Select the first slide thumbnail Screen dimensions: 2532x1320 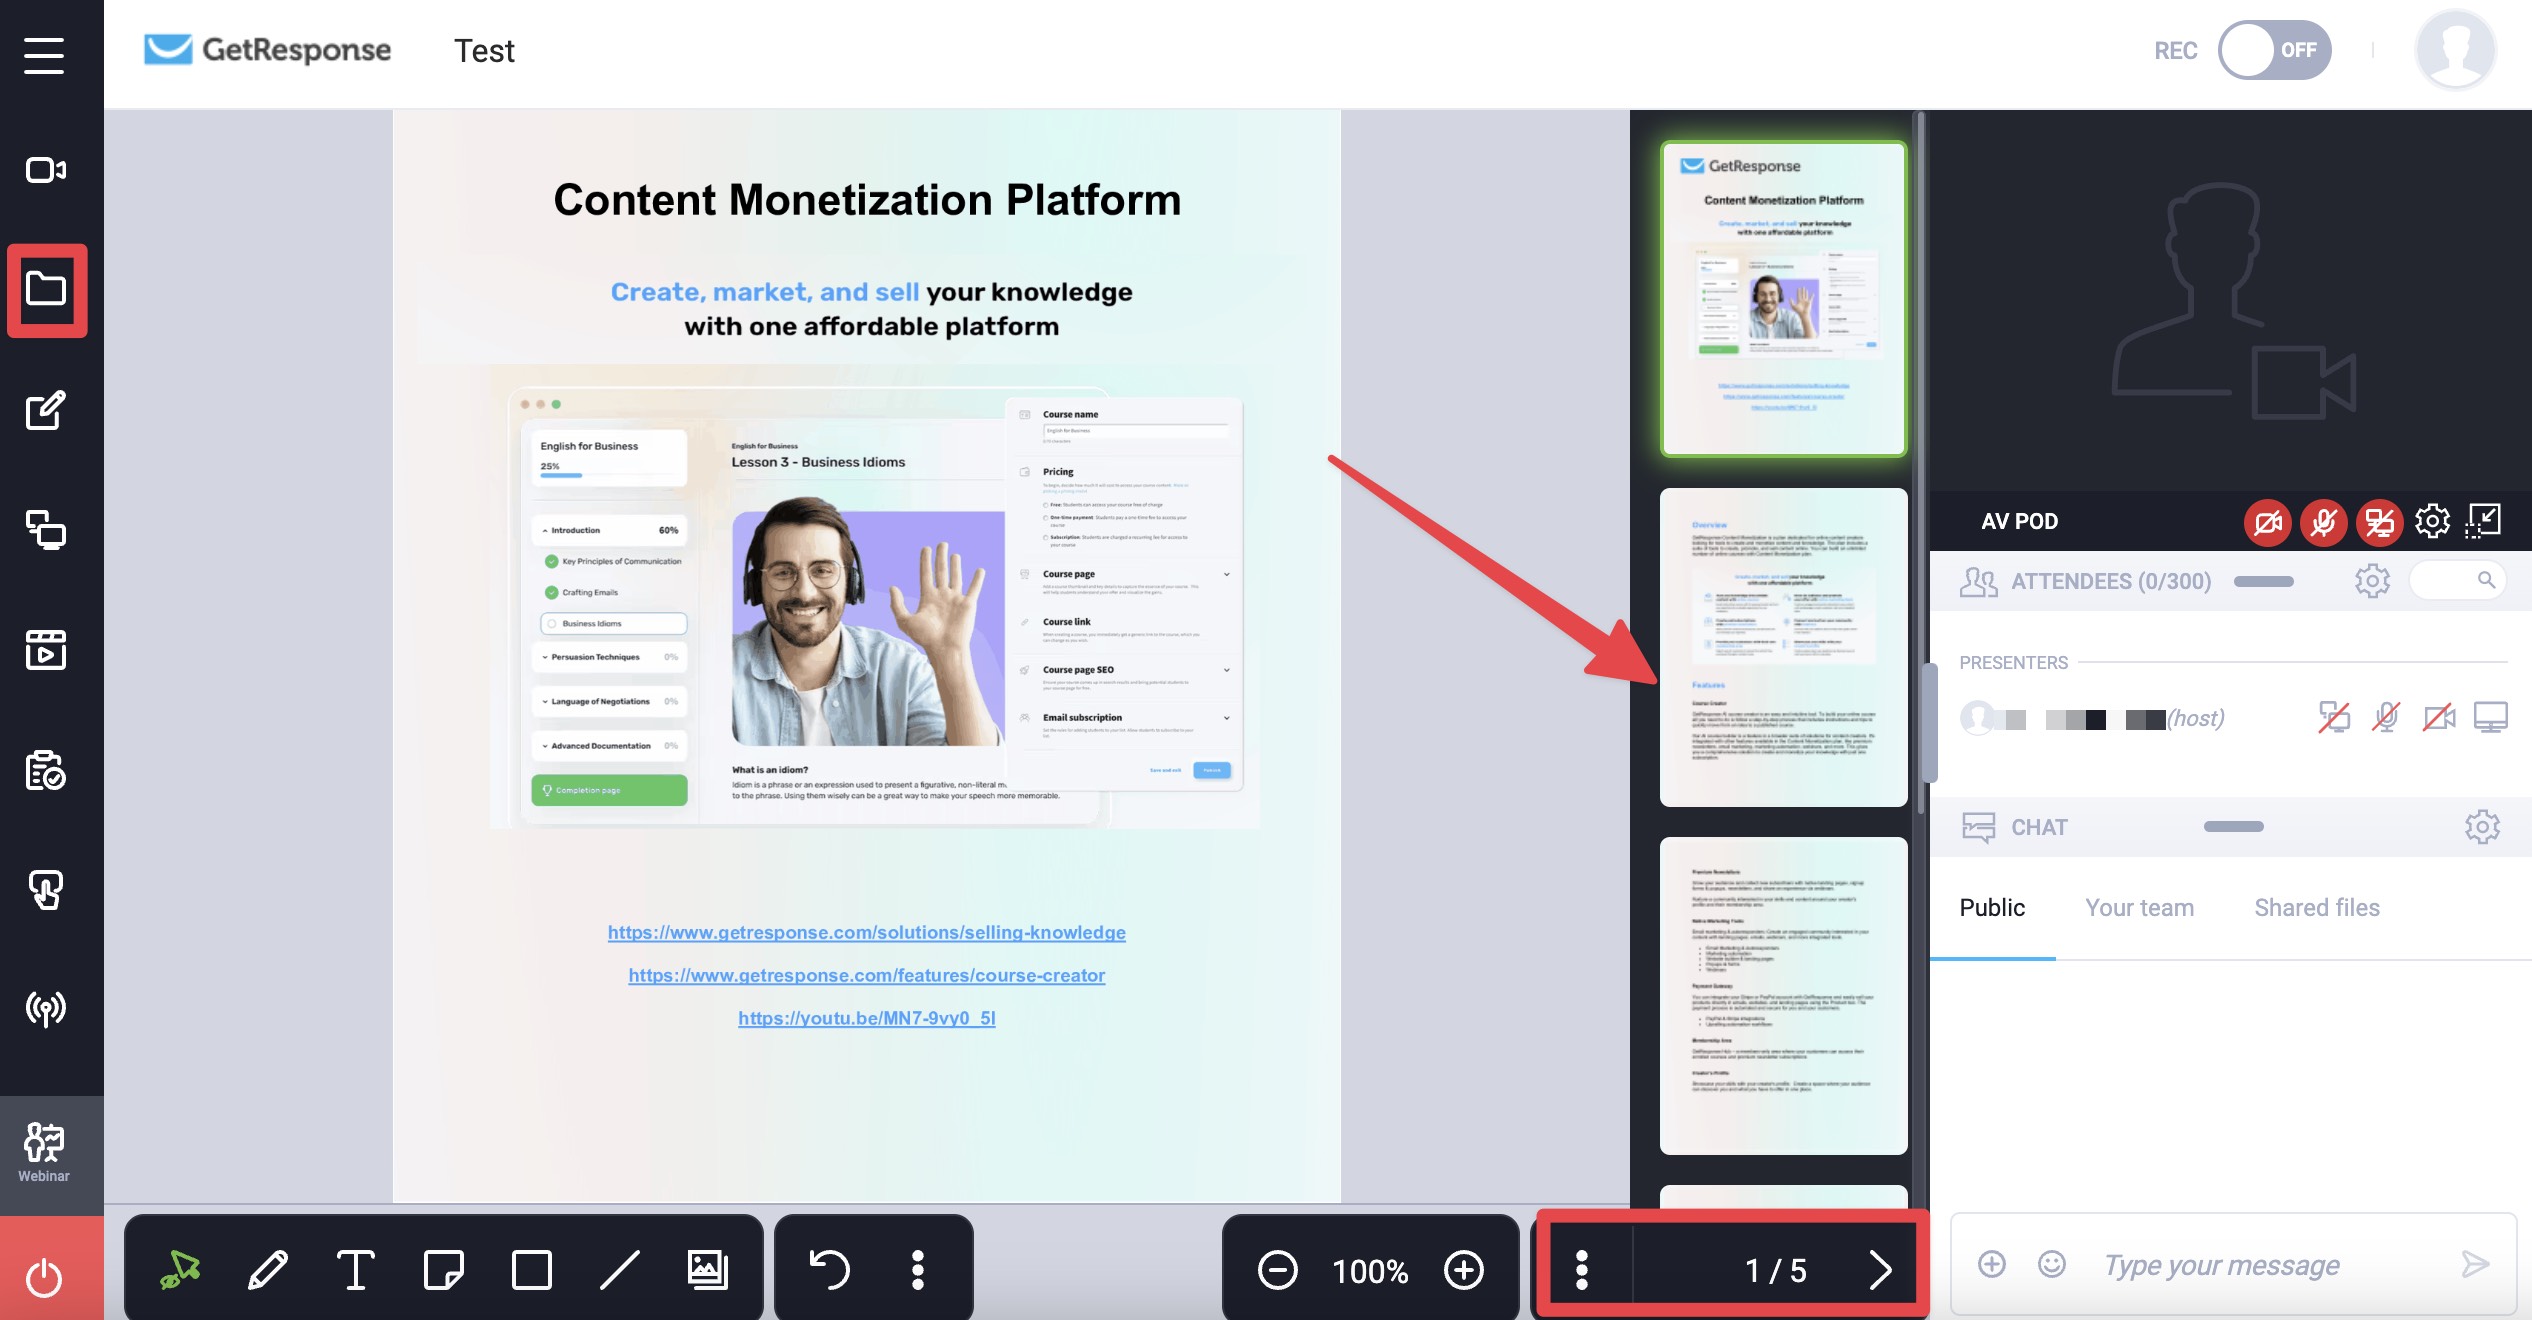click(x=1784, y=299)
